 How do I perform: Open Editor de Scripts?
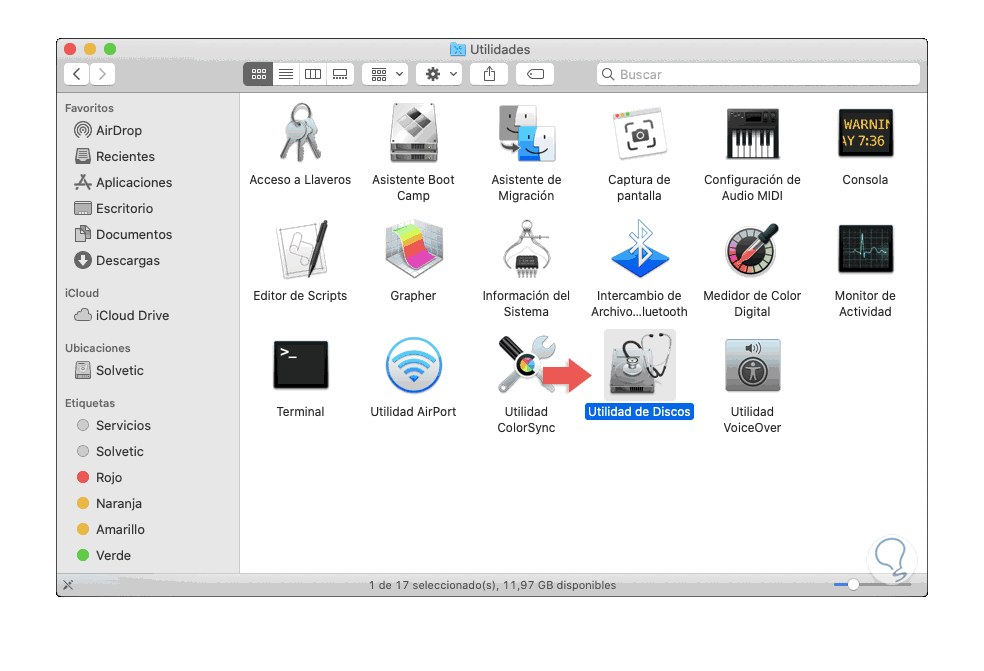click(x=301, y=249)
